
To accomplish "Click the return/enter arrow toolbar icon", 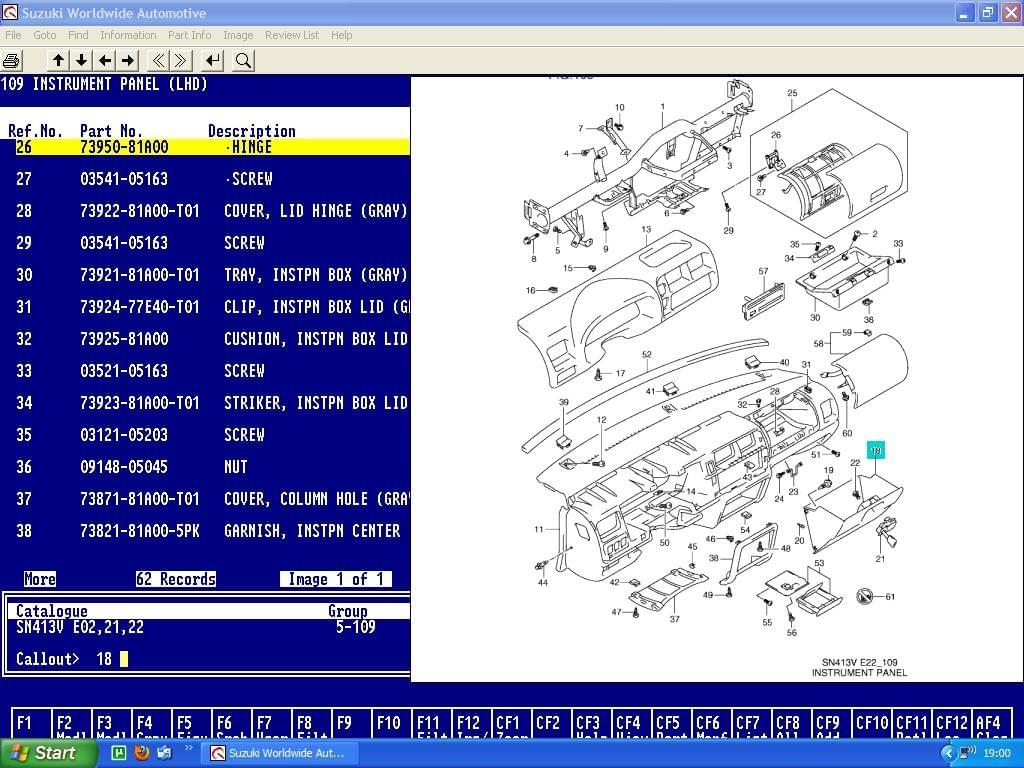I will (x=213, y=61).
